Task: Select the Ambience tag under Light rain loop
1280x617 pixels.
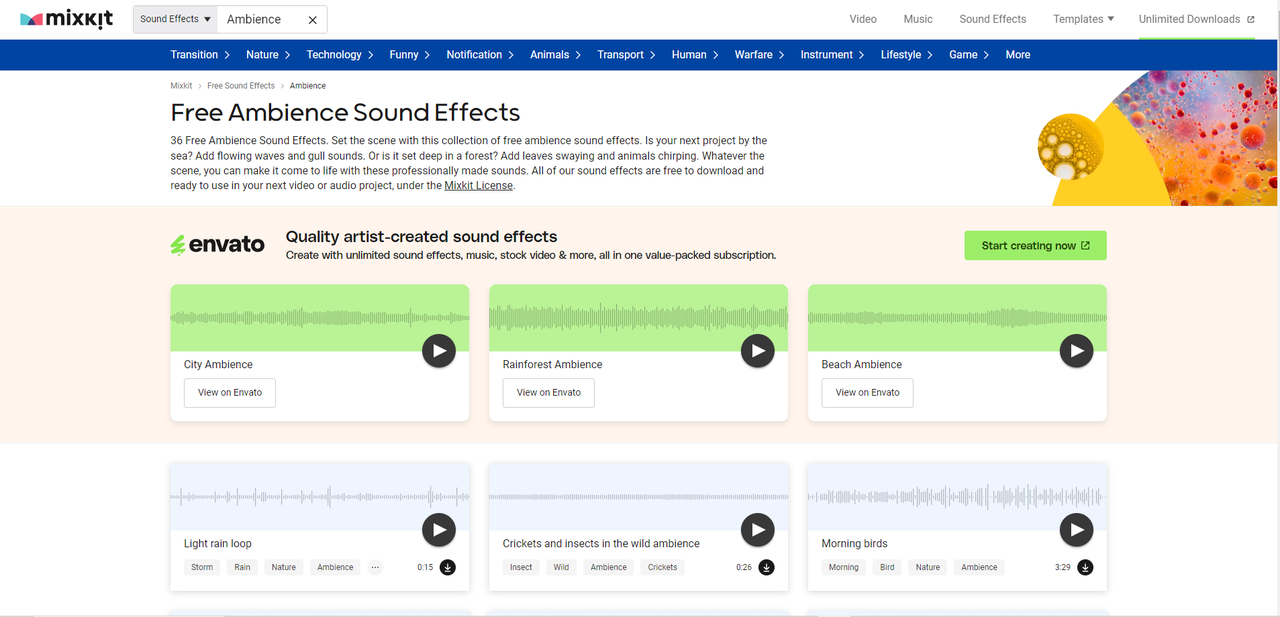Action: click(x=335, y=567)
